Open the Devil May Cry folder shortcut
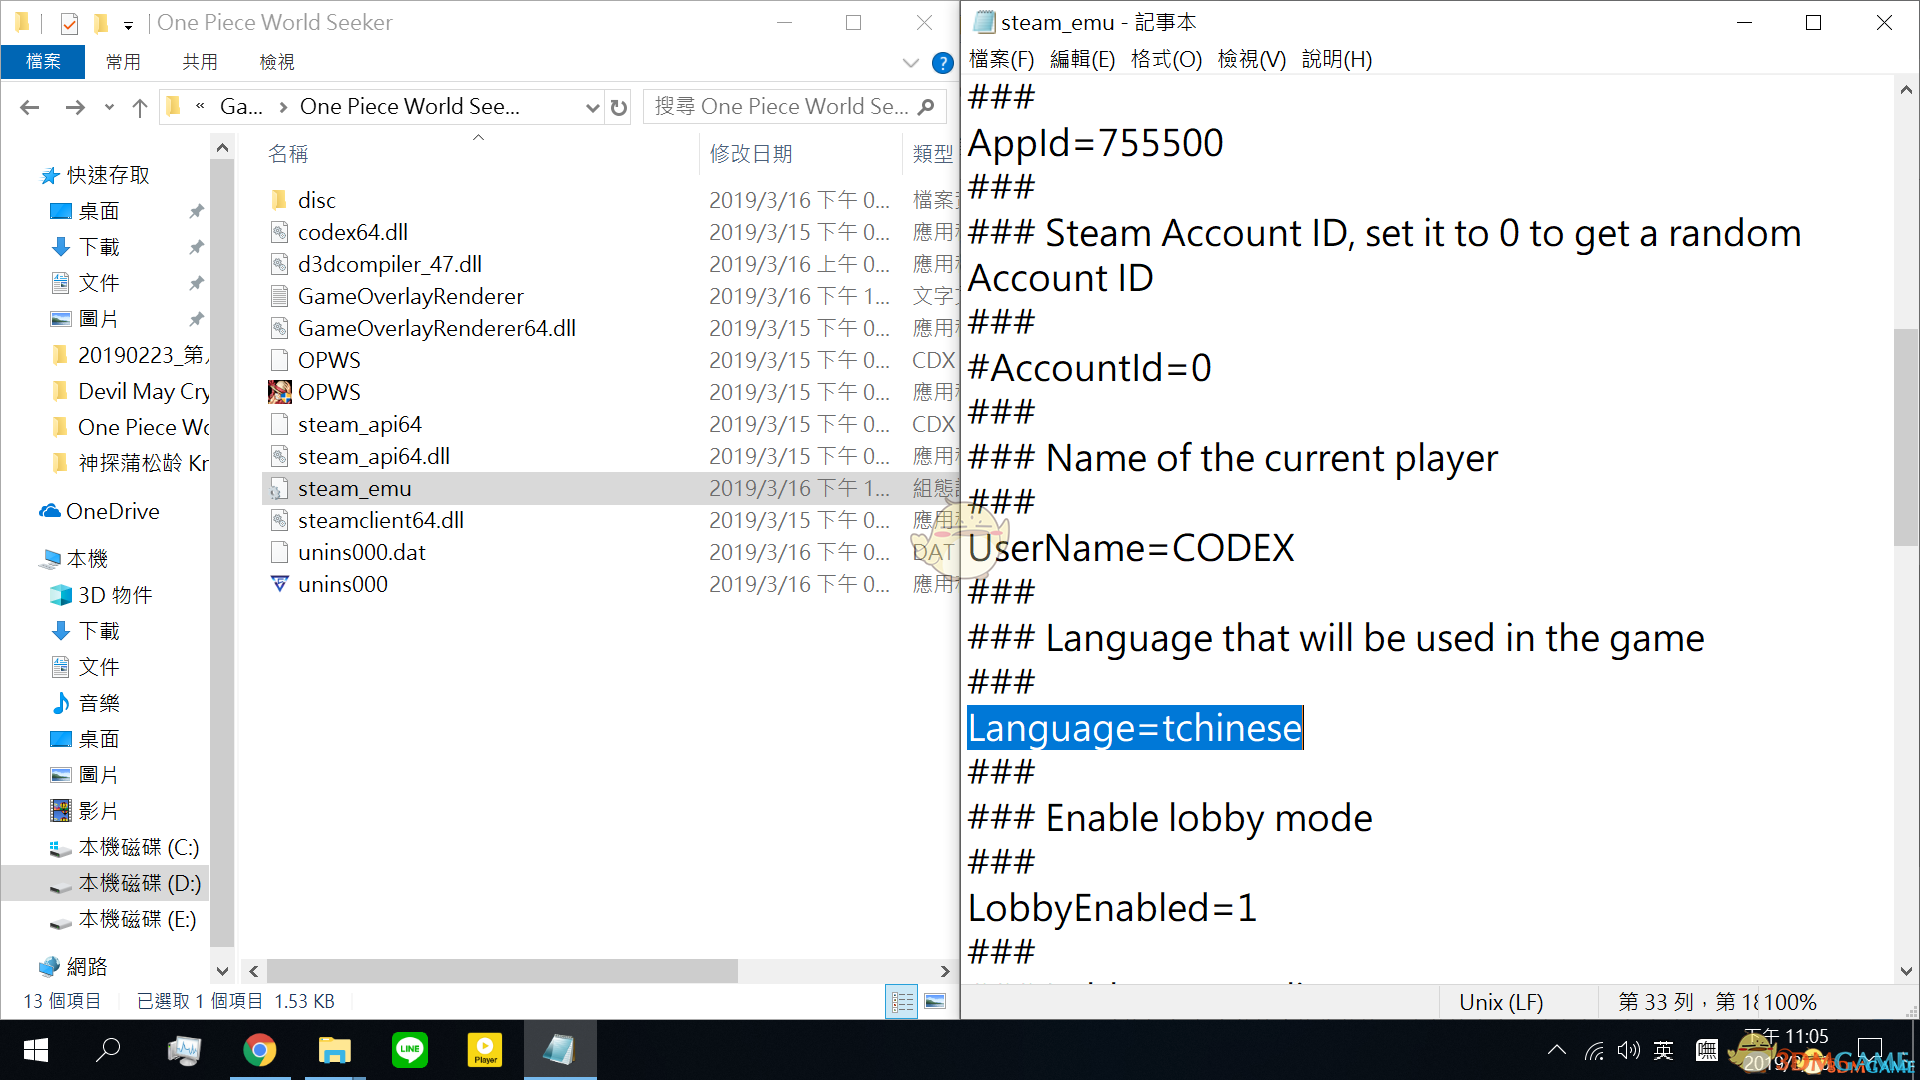Image resolution: width=1920 pixels, height=1080 pixels. coord(144,391)
